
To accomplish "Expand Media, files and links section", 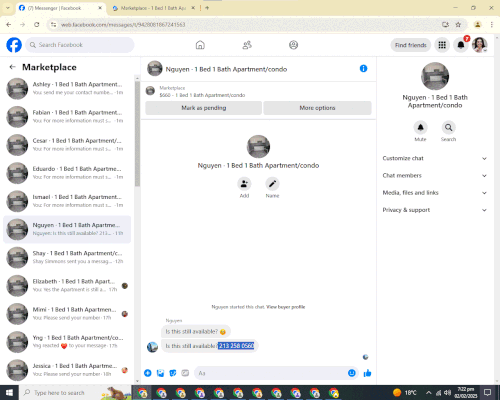I will coord(435,193).
